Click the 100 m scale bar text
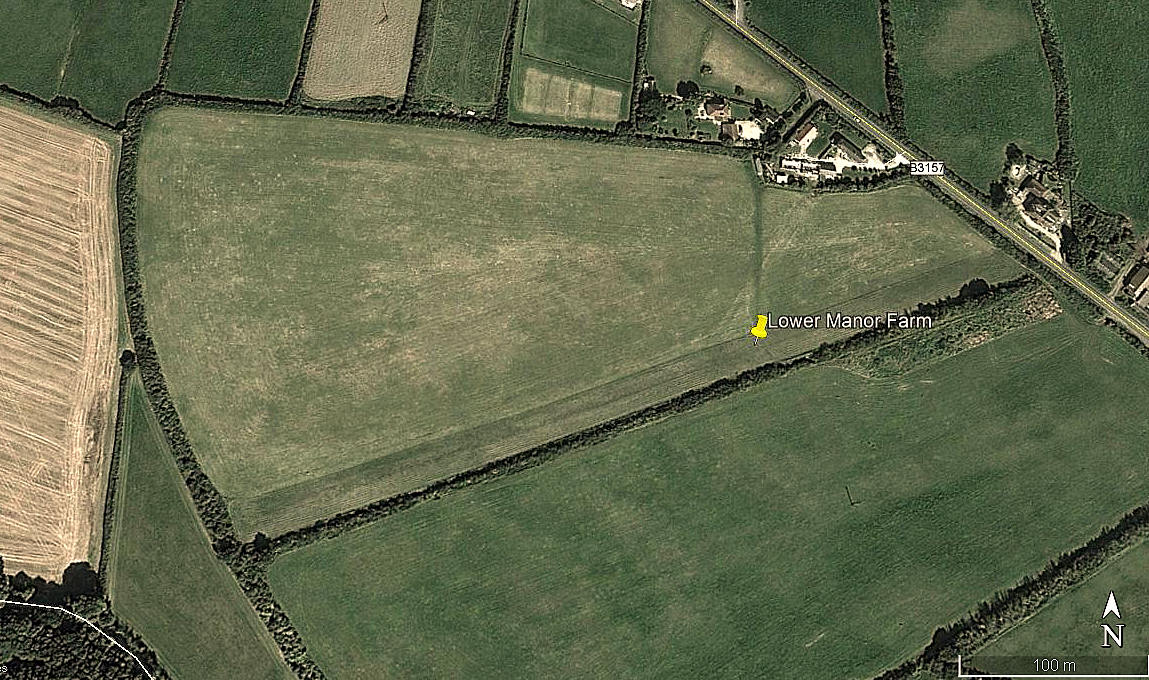 [x=1054, y=665]
